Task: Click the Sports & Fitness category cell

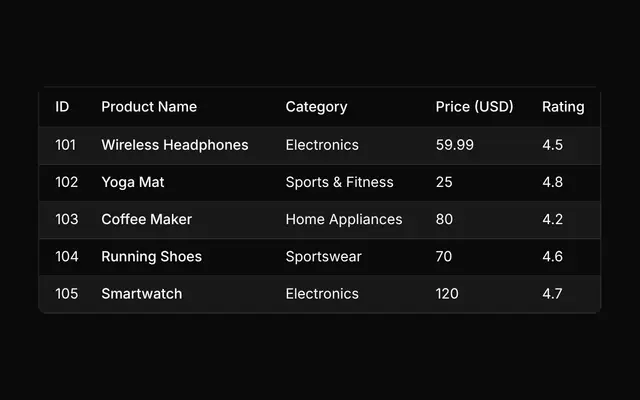Action: (x=340, y=182)
